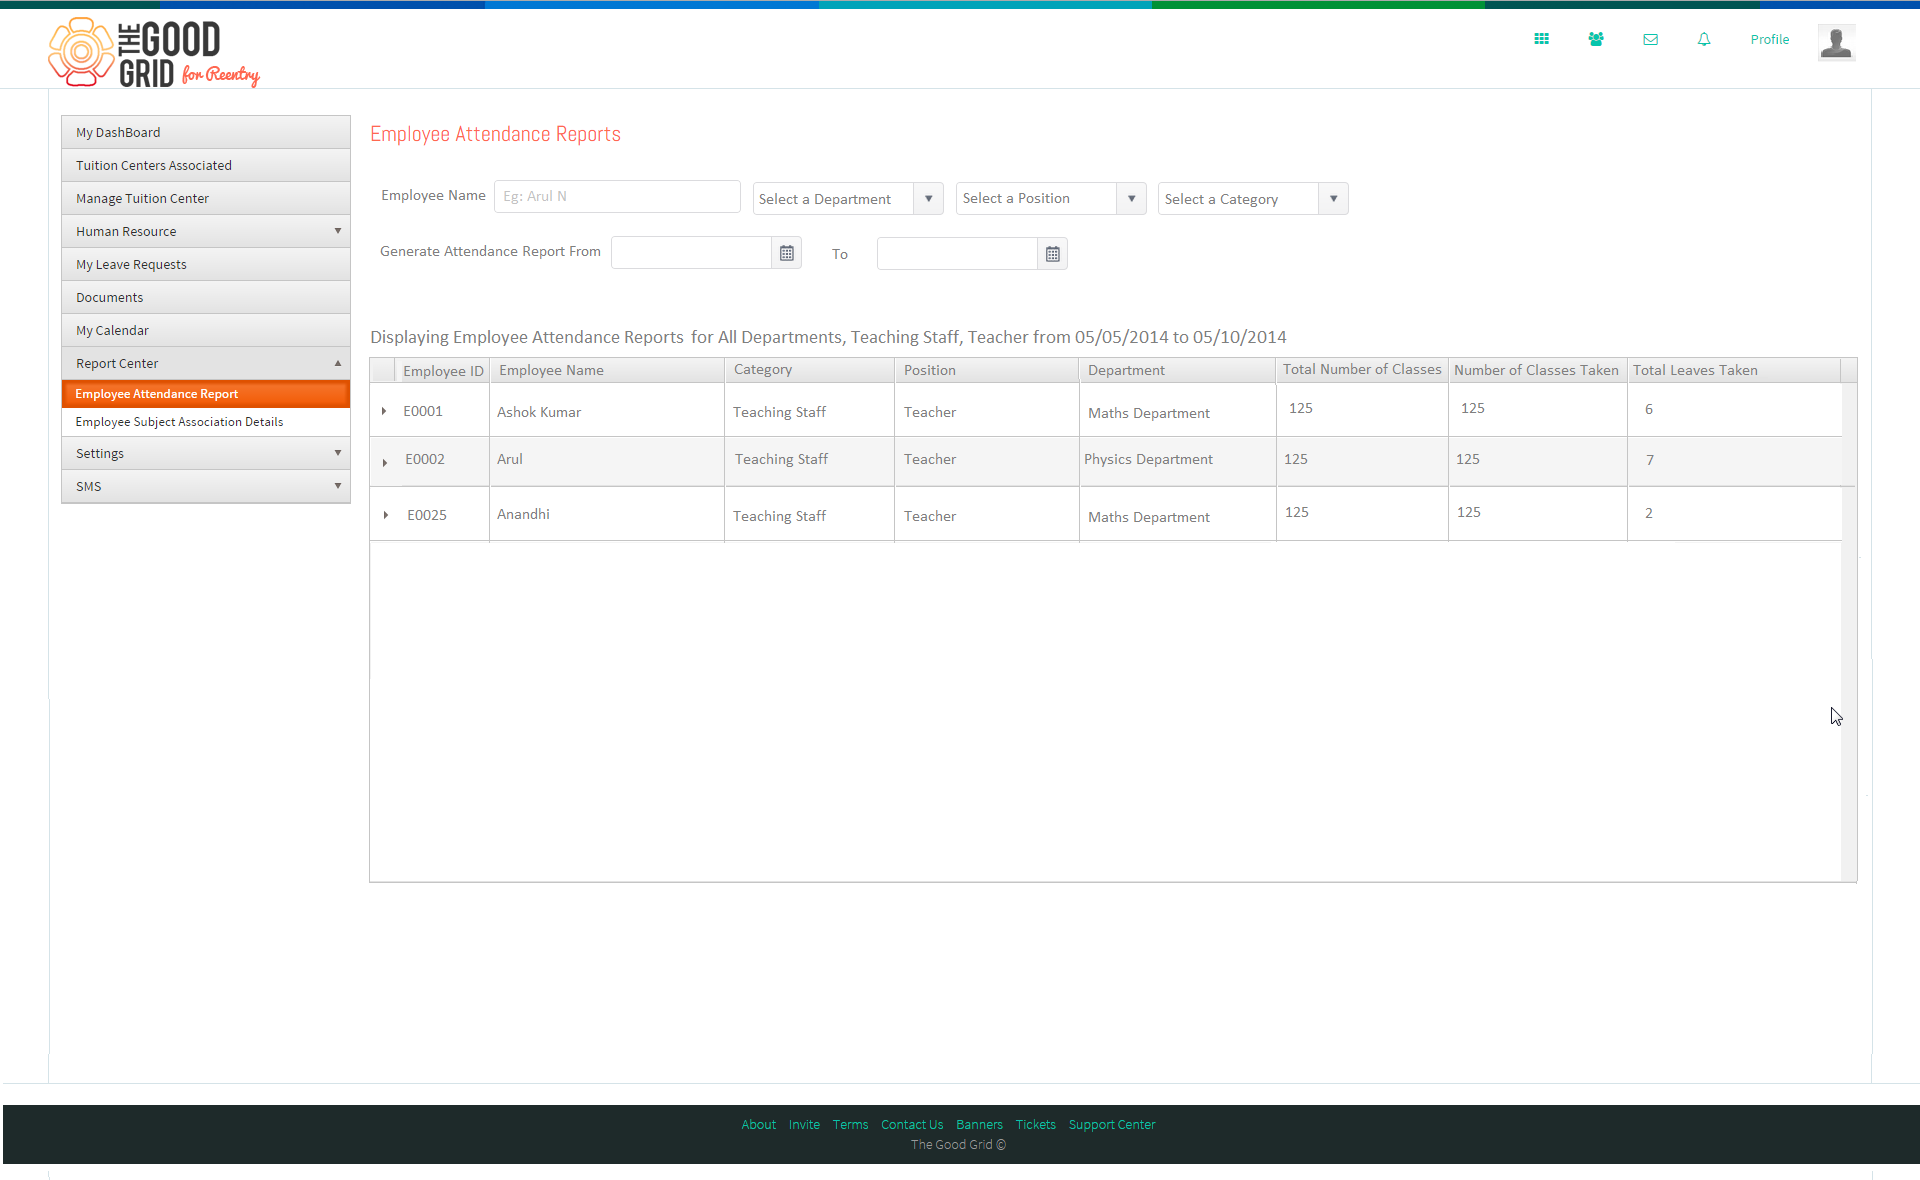Click leaves value 6 in Ashok Kumar row
The height and width of the screenshot is (1180, 1920).
[x=1648, y=409]
